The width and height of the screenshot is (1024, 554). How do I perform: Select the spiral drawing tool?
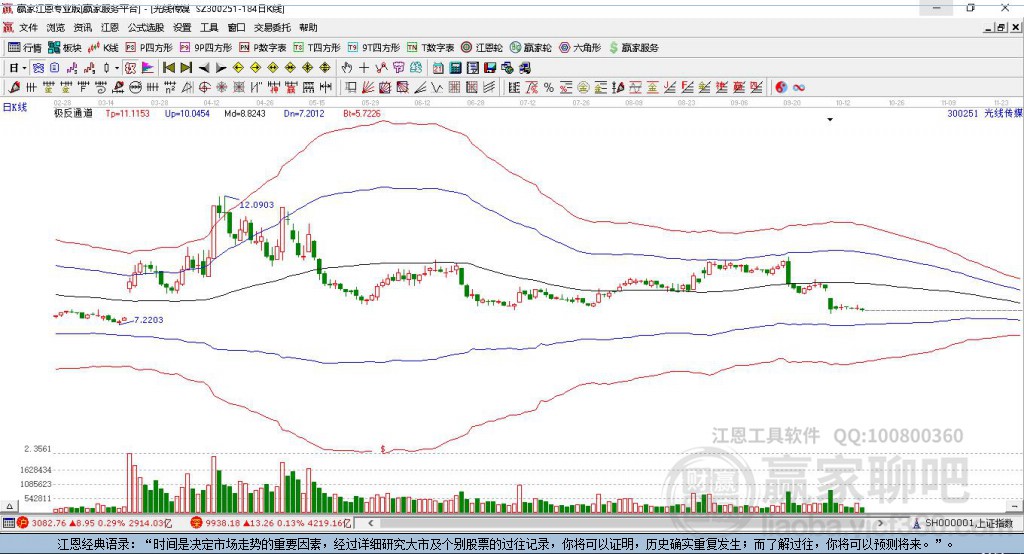(x=101, y=87)
